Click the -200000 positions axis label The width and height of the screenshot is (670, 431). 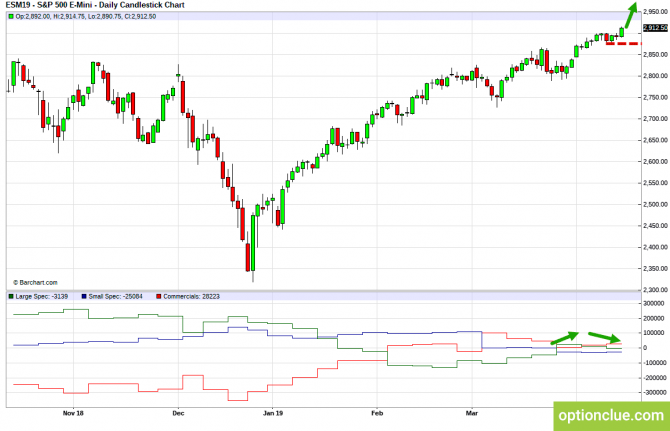tap(654, 378)
